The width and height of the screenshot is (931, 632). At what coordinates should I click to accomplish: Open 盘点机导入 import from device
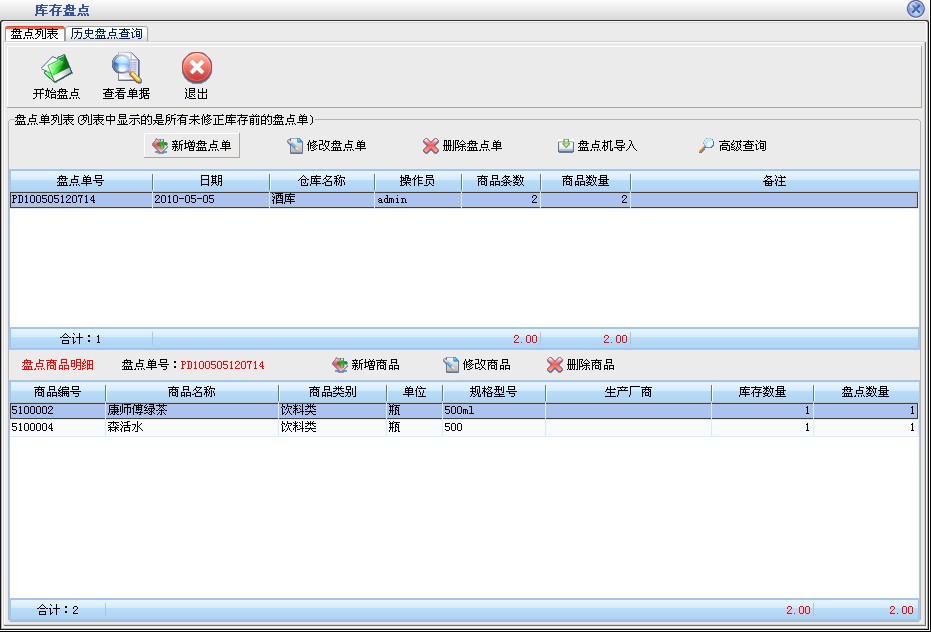[597, 146]
